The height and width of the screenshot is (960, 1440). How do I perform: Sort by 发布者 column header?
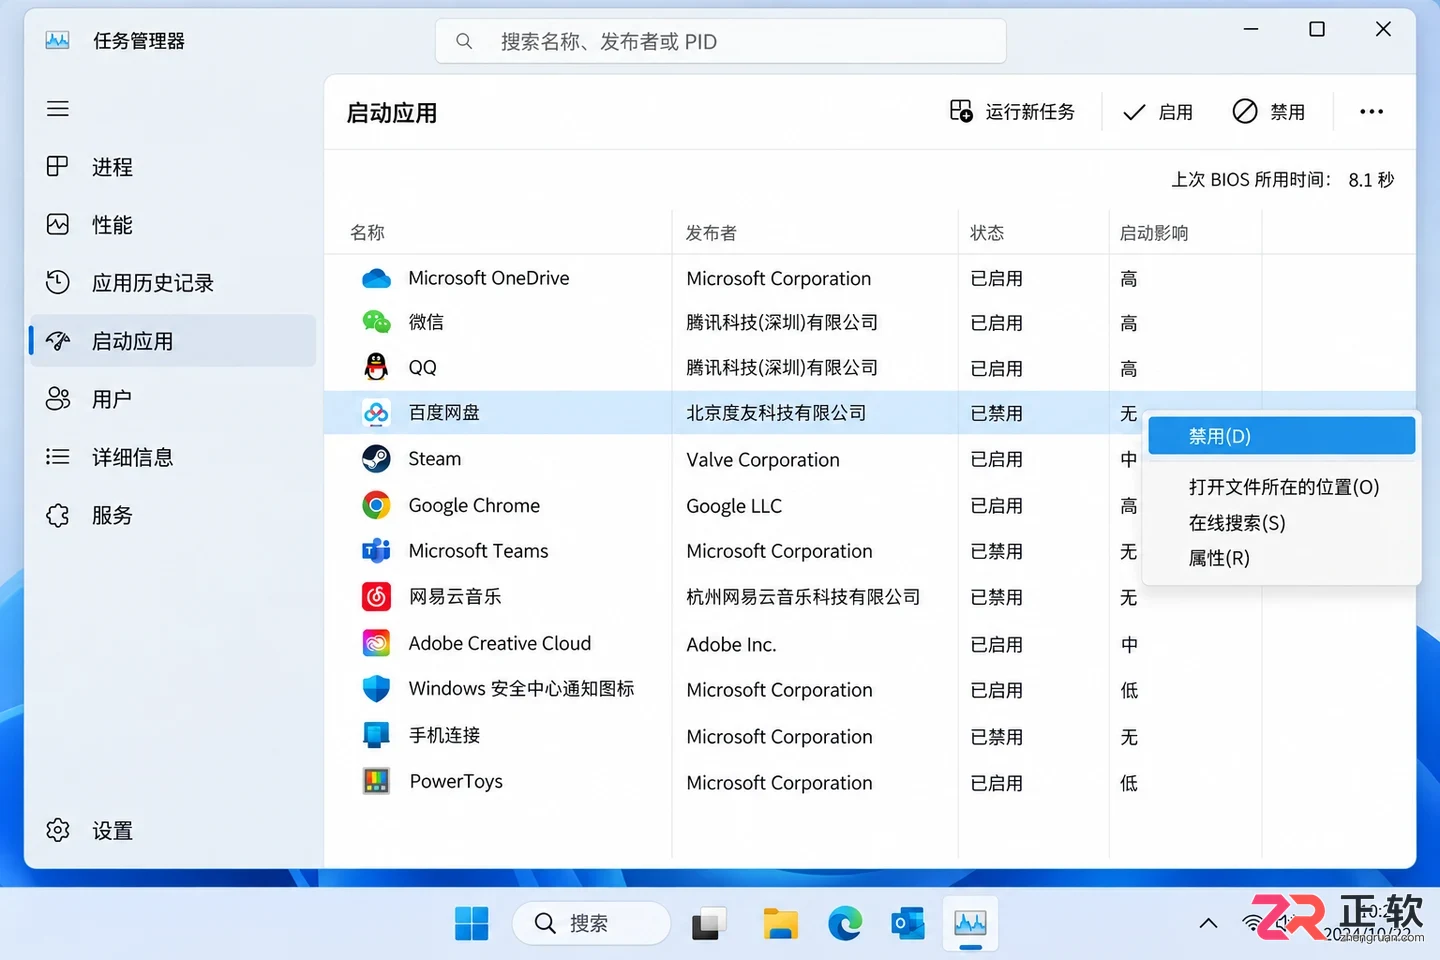click(711, 233)
